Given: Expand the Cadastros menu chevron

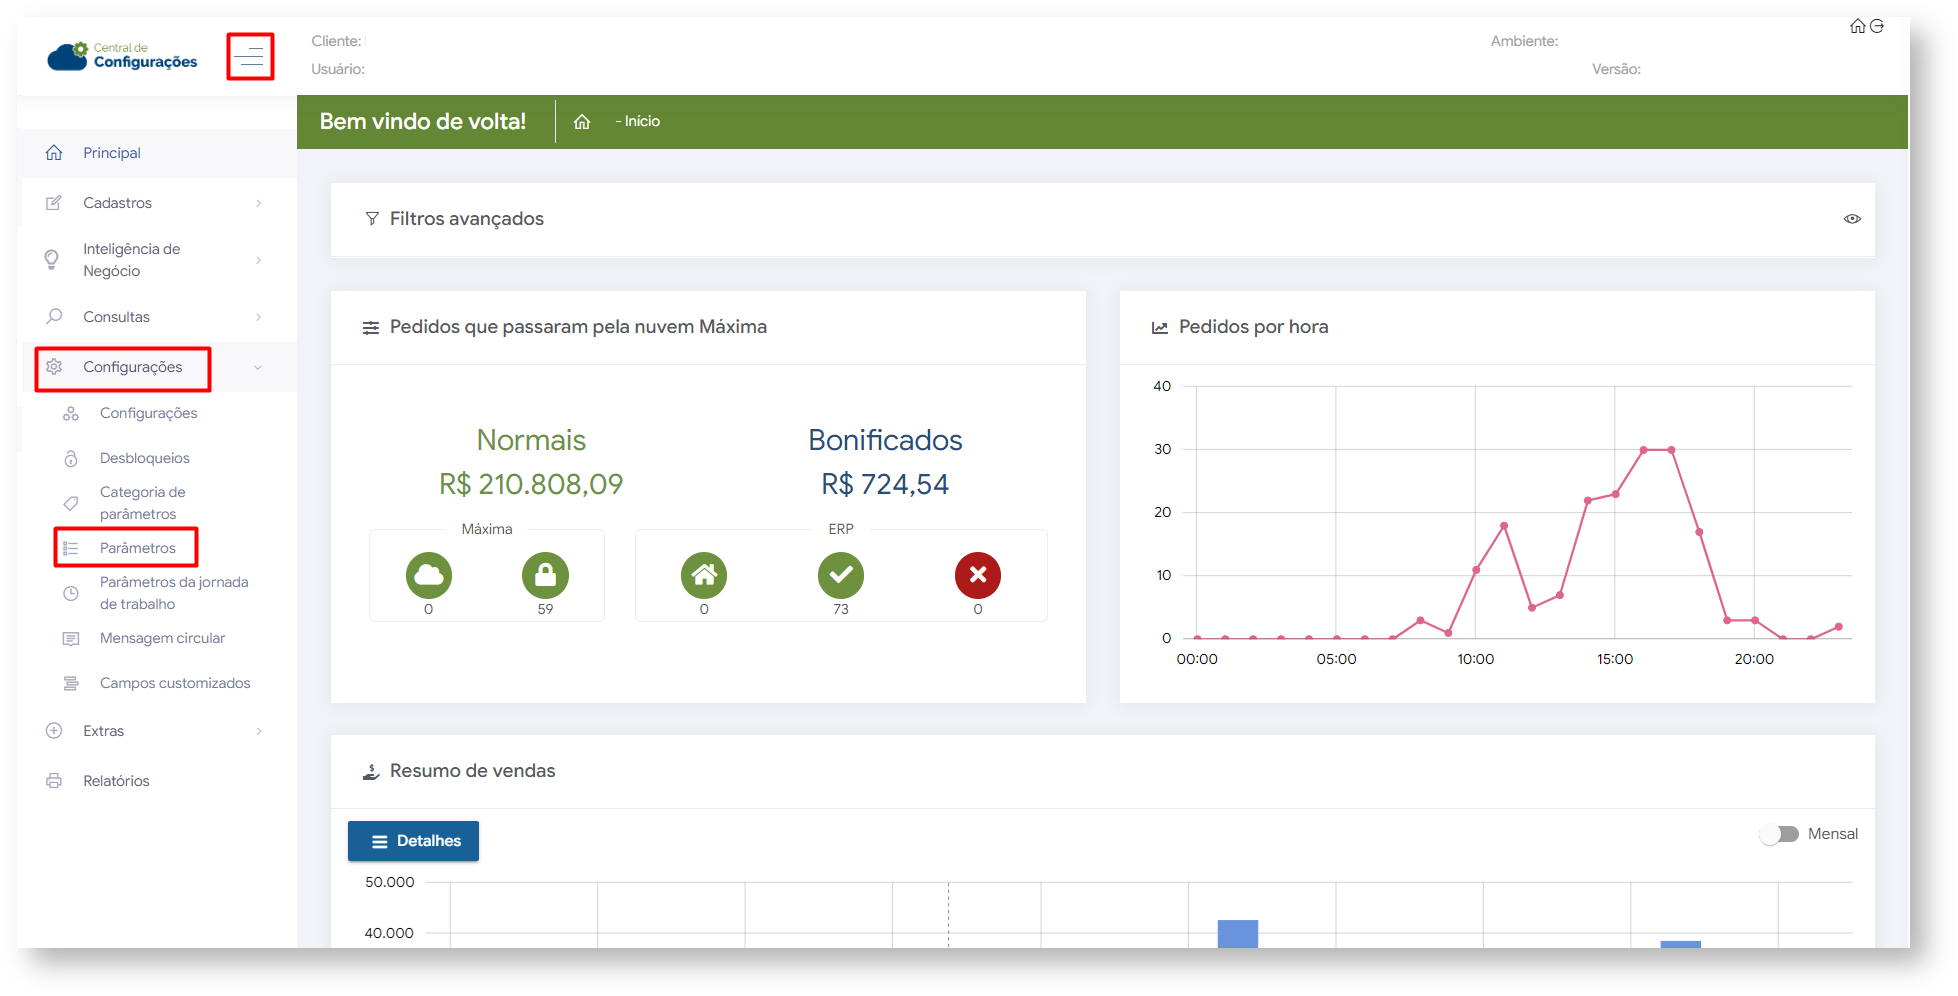Looking at the screenshot, I should coord(259,203).
